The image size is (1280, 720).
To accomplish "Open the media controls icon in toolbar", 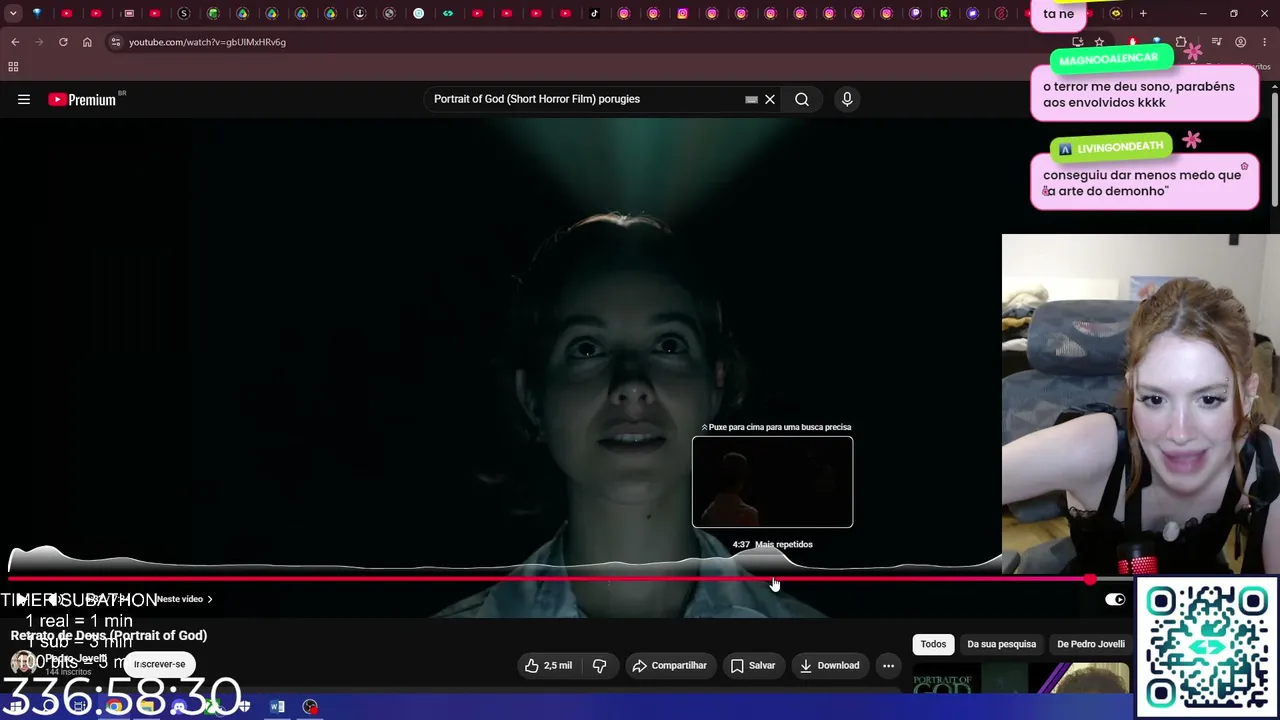I will [1217, 42].
